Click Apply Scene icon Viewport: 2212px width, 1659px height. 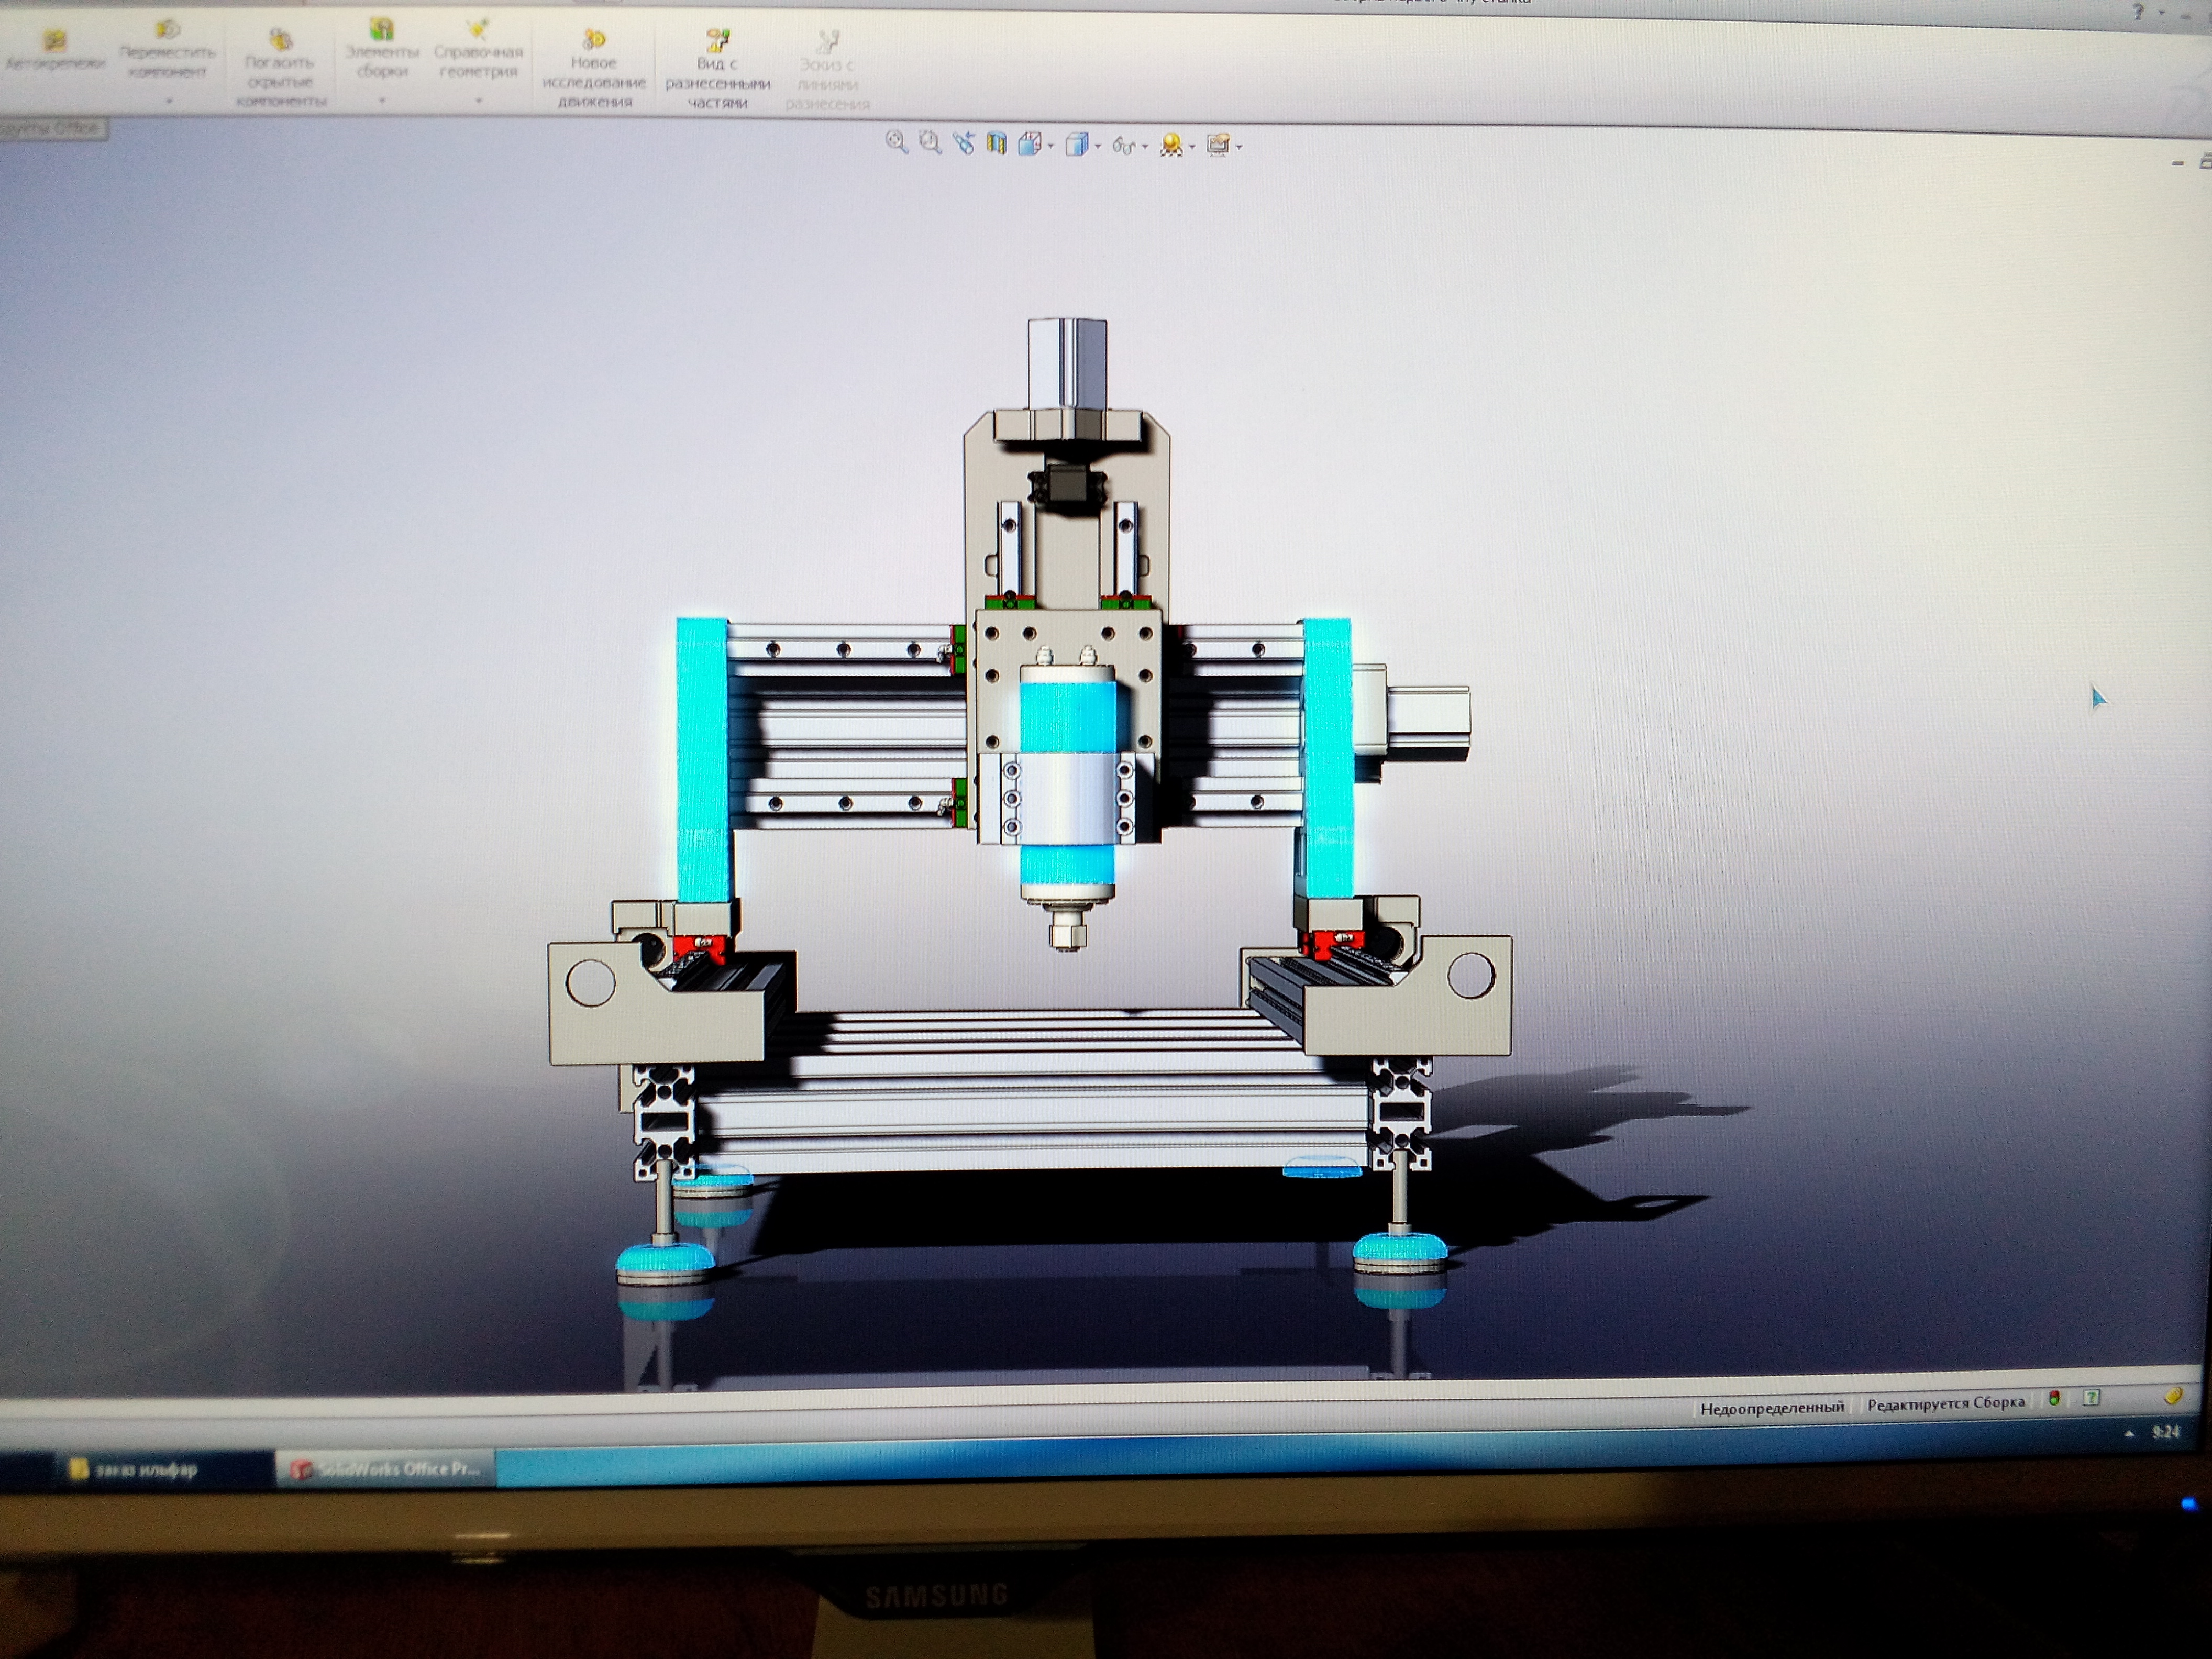[x=1171, y=146]
